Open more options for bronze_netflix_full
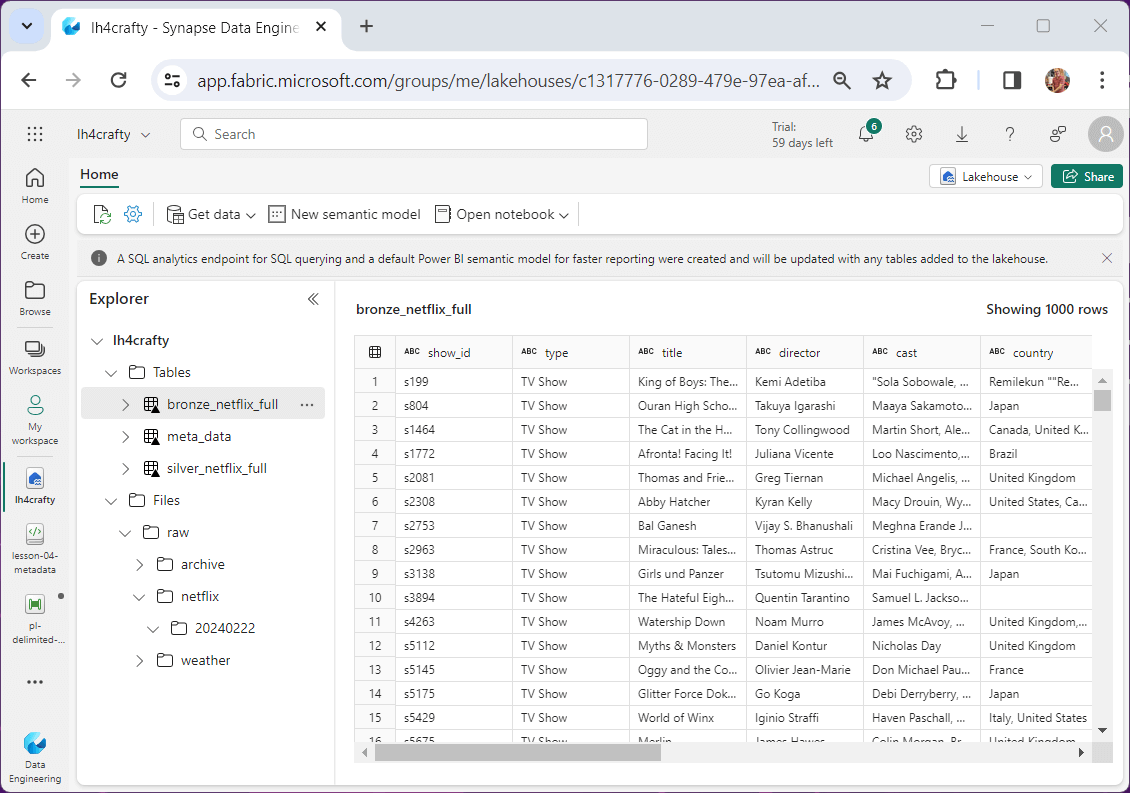Screen dimensions: 1130x793 (x=307, y=404)
